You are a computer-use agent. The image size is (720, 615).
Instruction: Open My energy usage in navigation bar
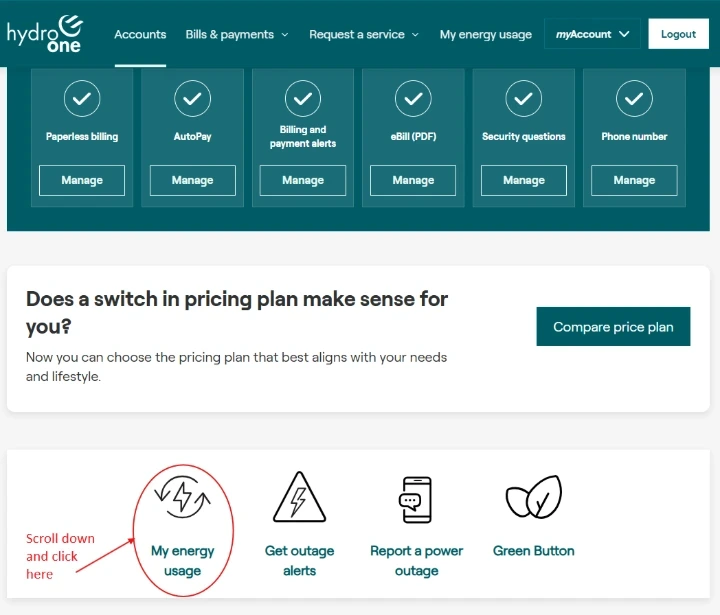click(x=485, y=34)
